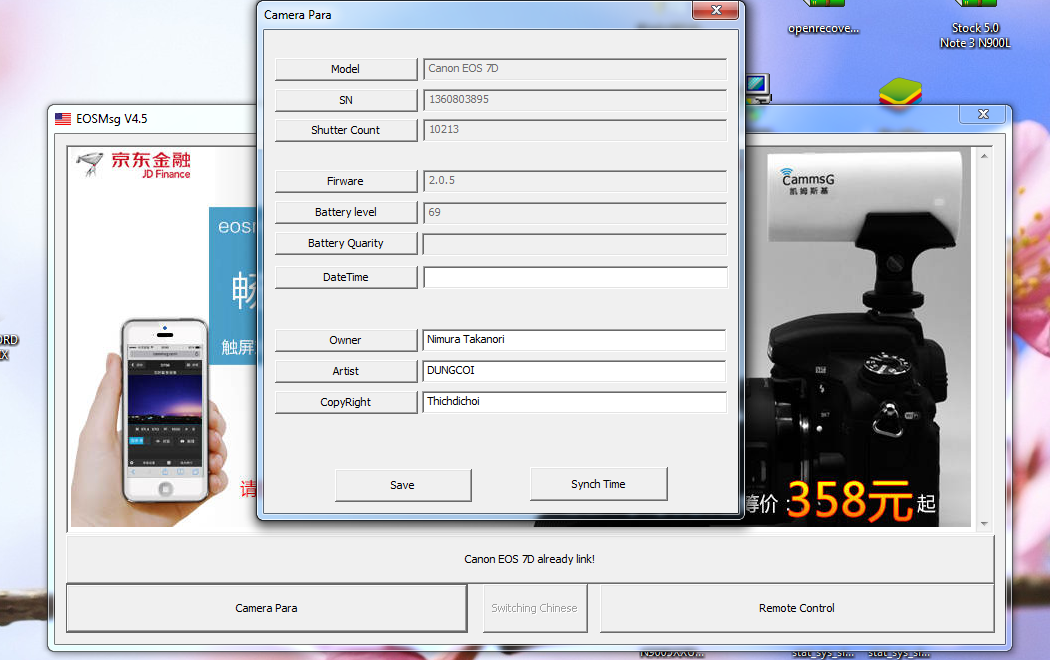
Task: Click the Artist label button
Action: click(346, 371)
